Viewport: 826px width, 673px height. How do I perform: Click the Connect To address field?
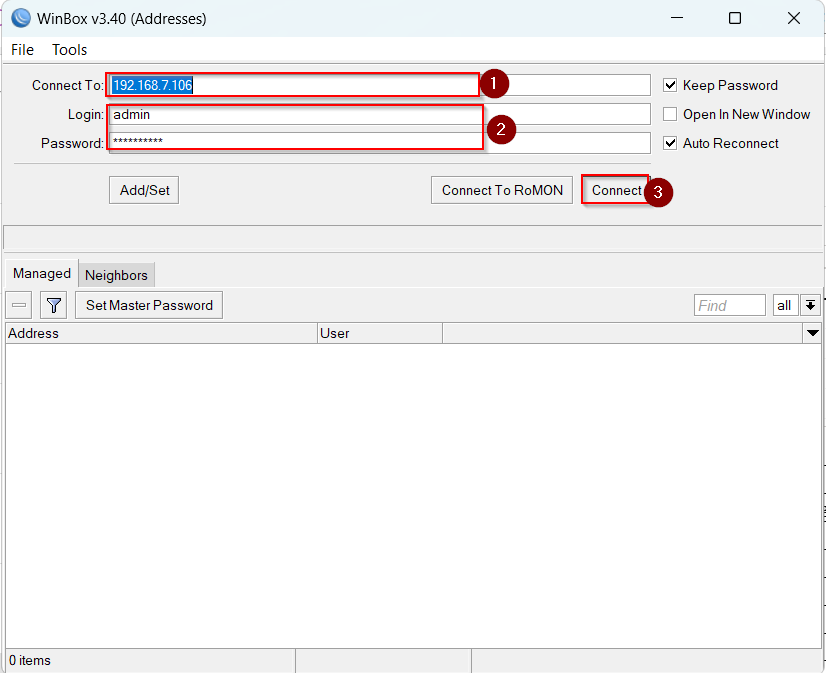380,86
